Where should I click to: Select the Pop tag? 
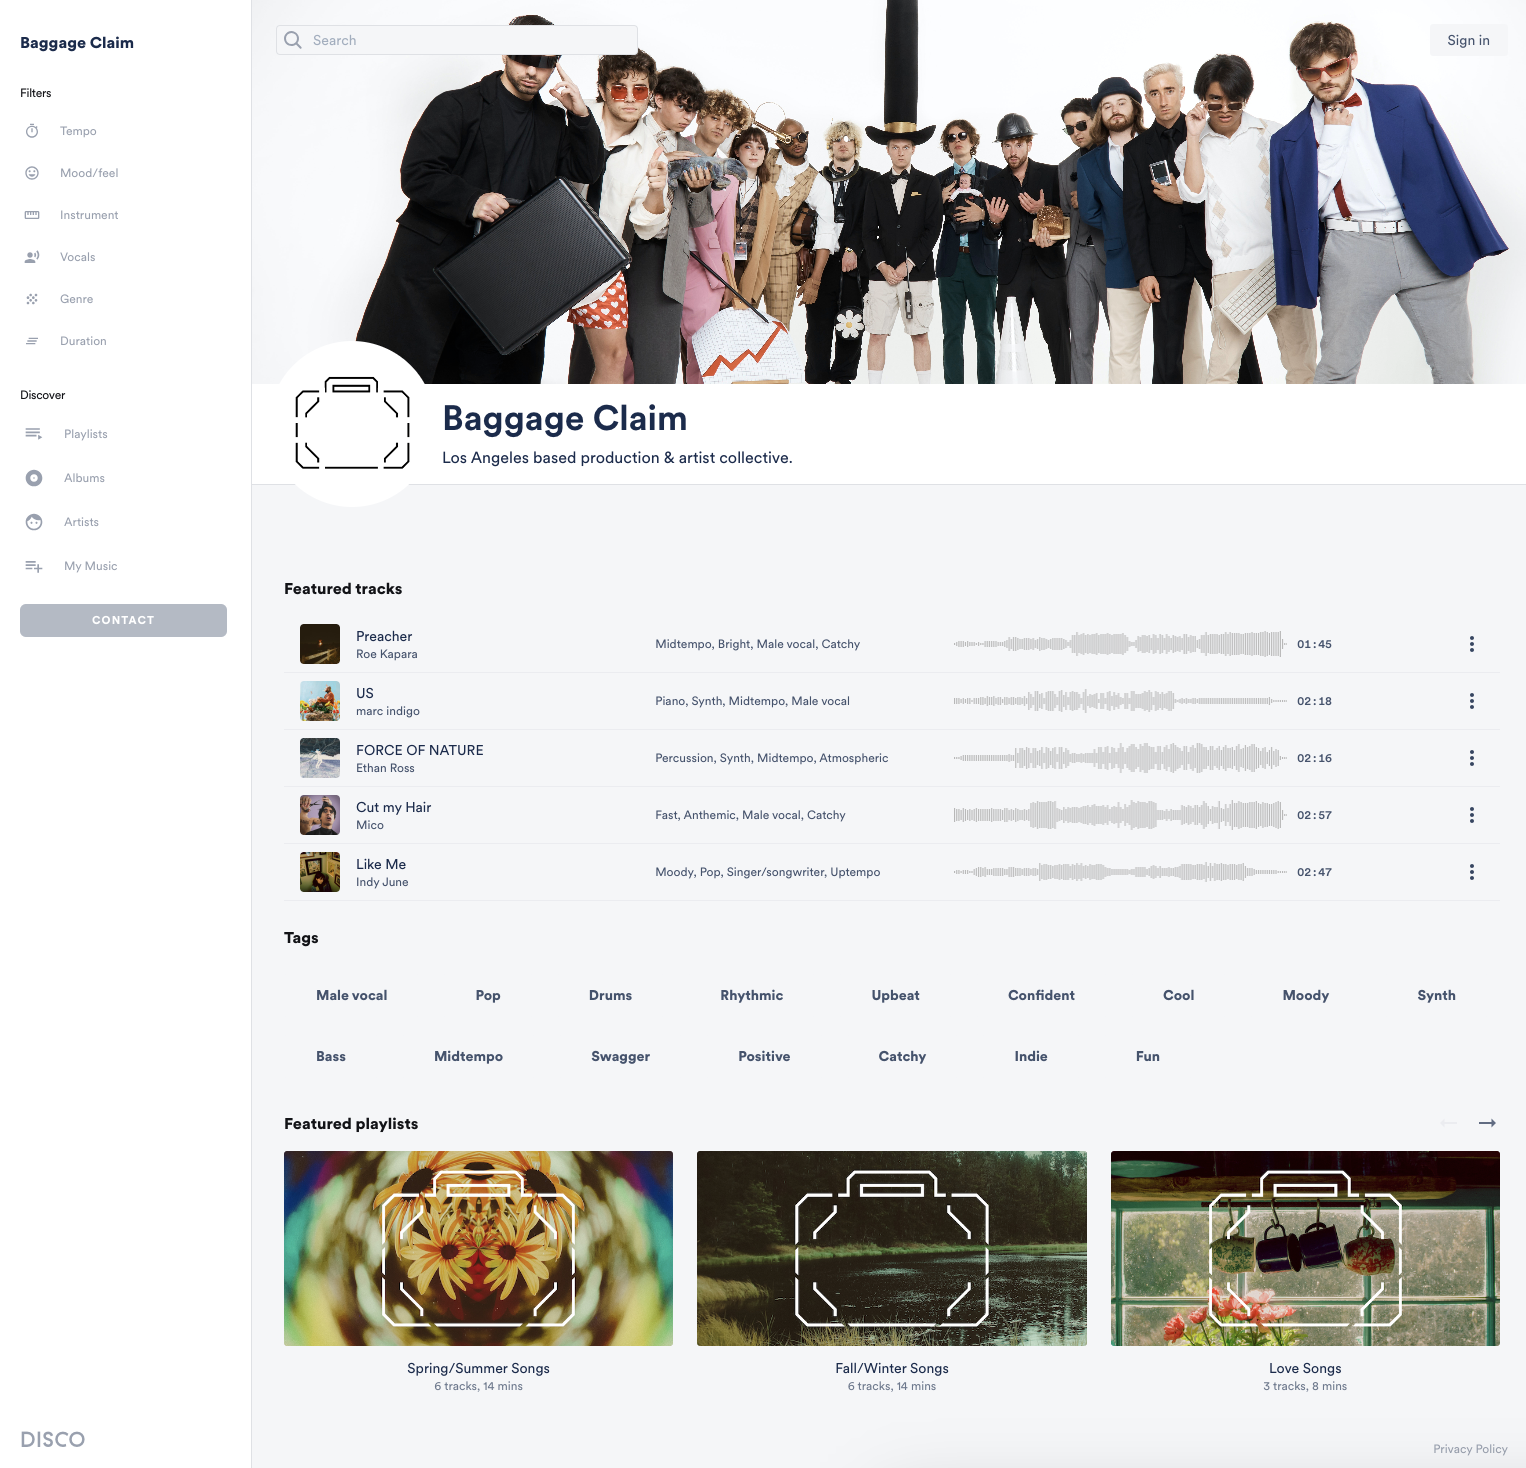488,995
